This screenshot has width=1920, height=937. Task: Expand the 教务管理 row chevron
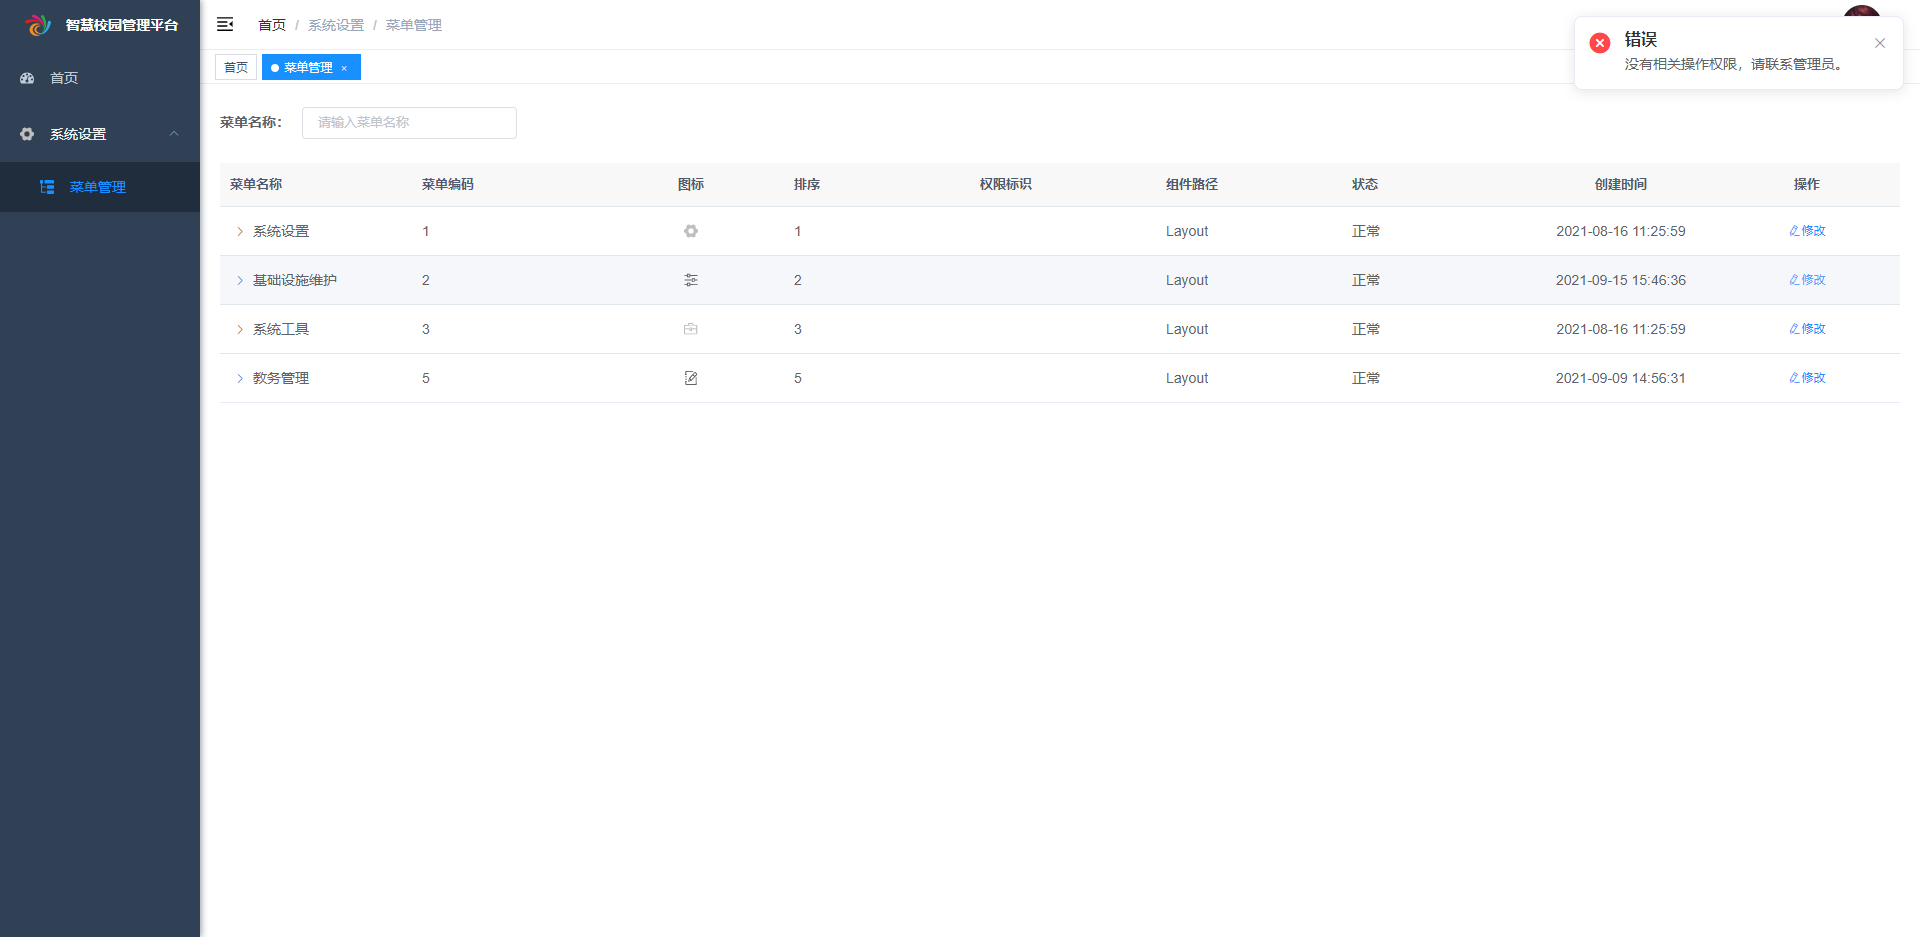[240, 378]
